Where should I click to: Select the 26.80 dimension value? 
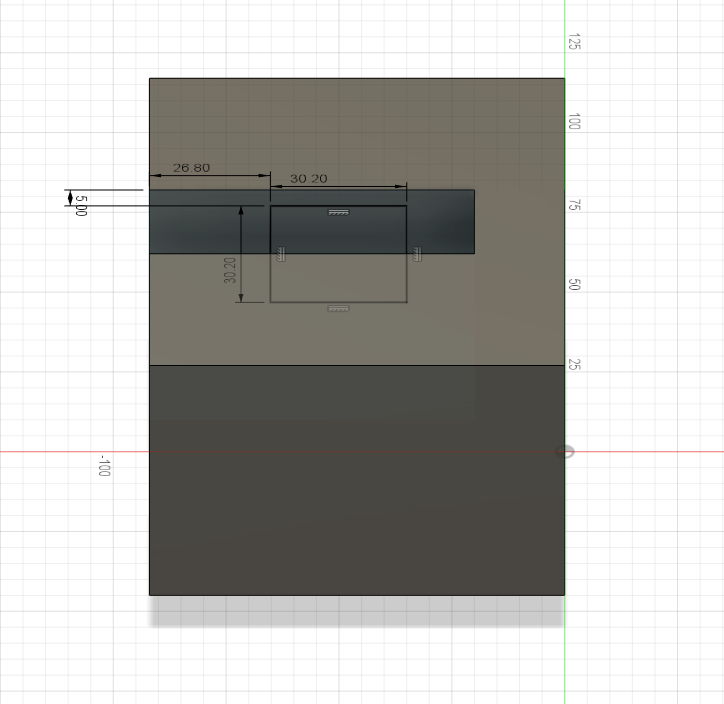pyautogui.click(x=192, y=168)
